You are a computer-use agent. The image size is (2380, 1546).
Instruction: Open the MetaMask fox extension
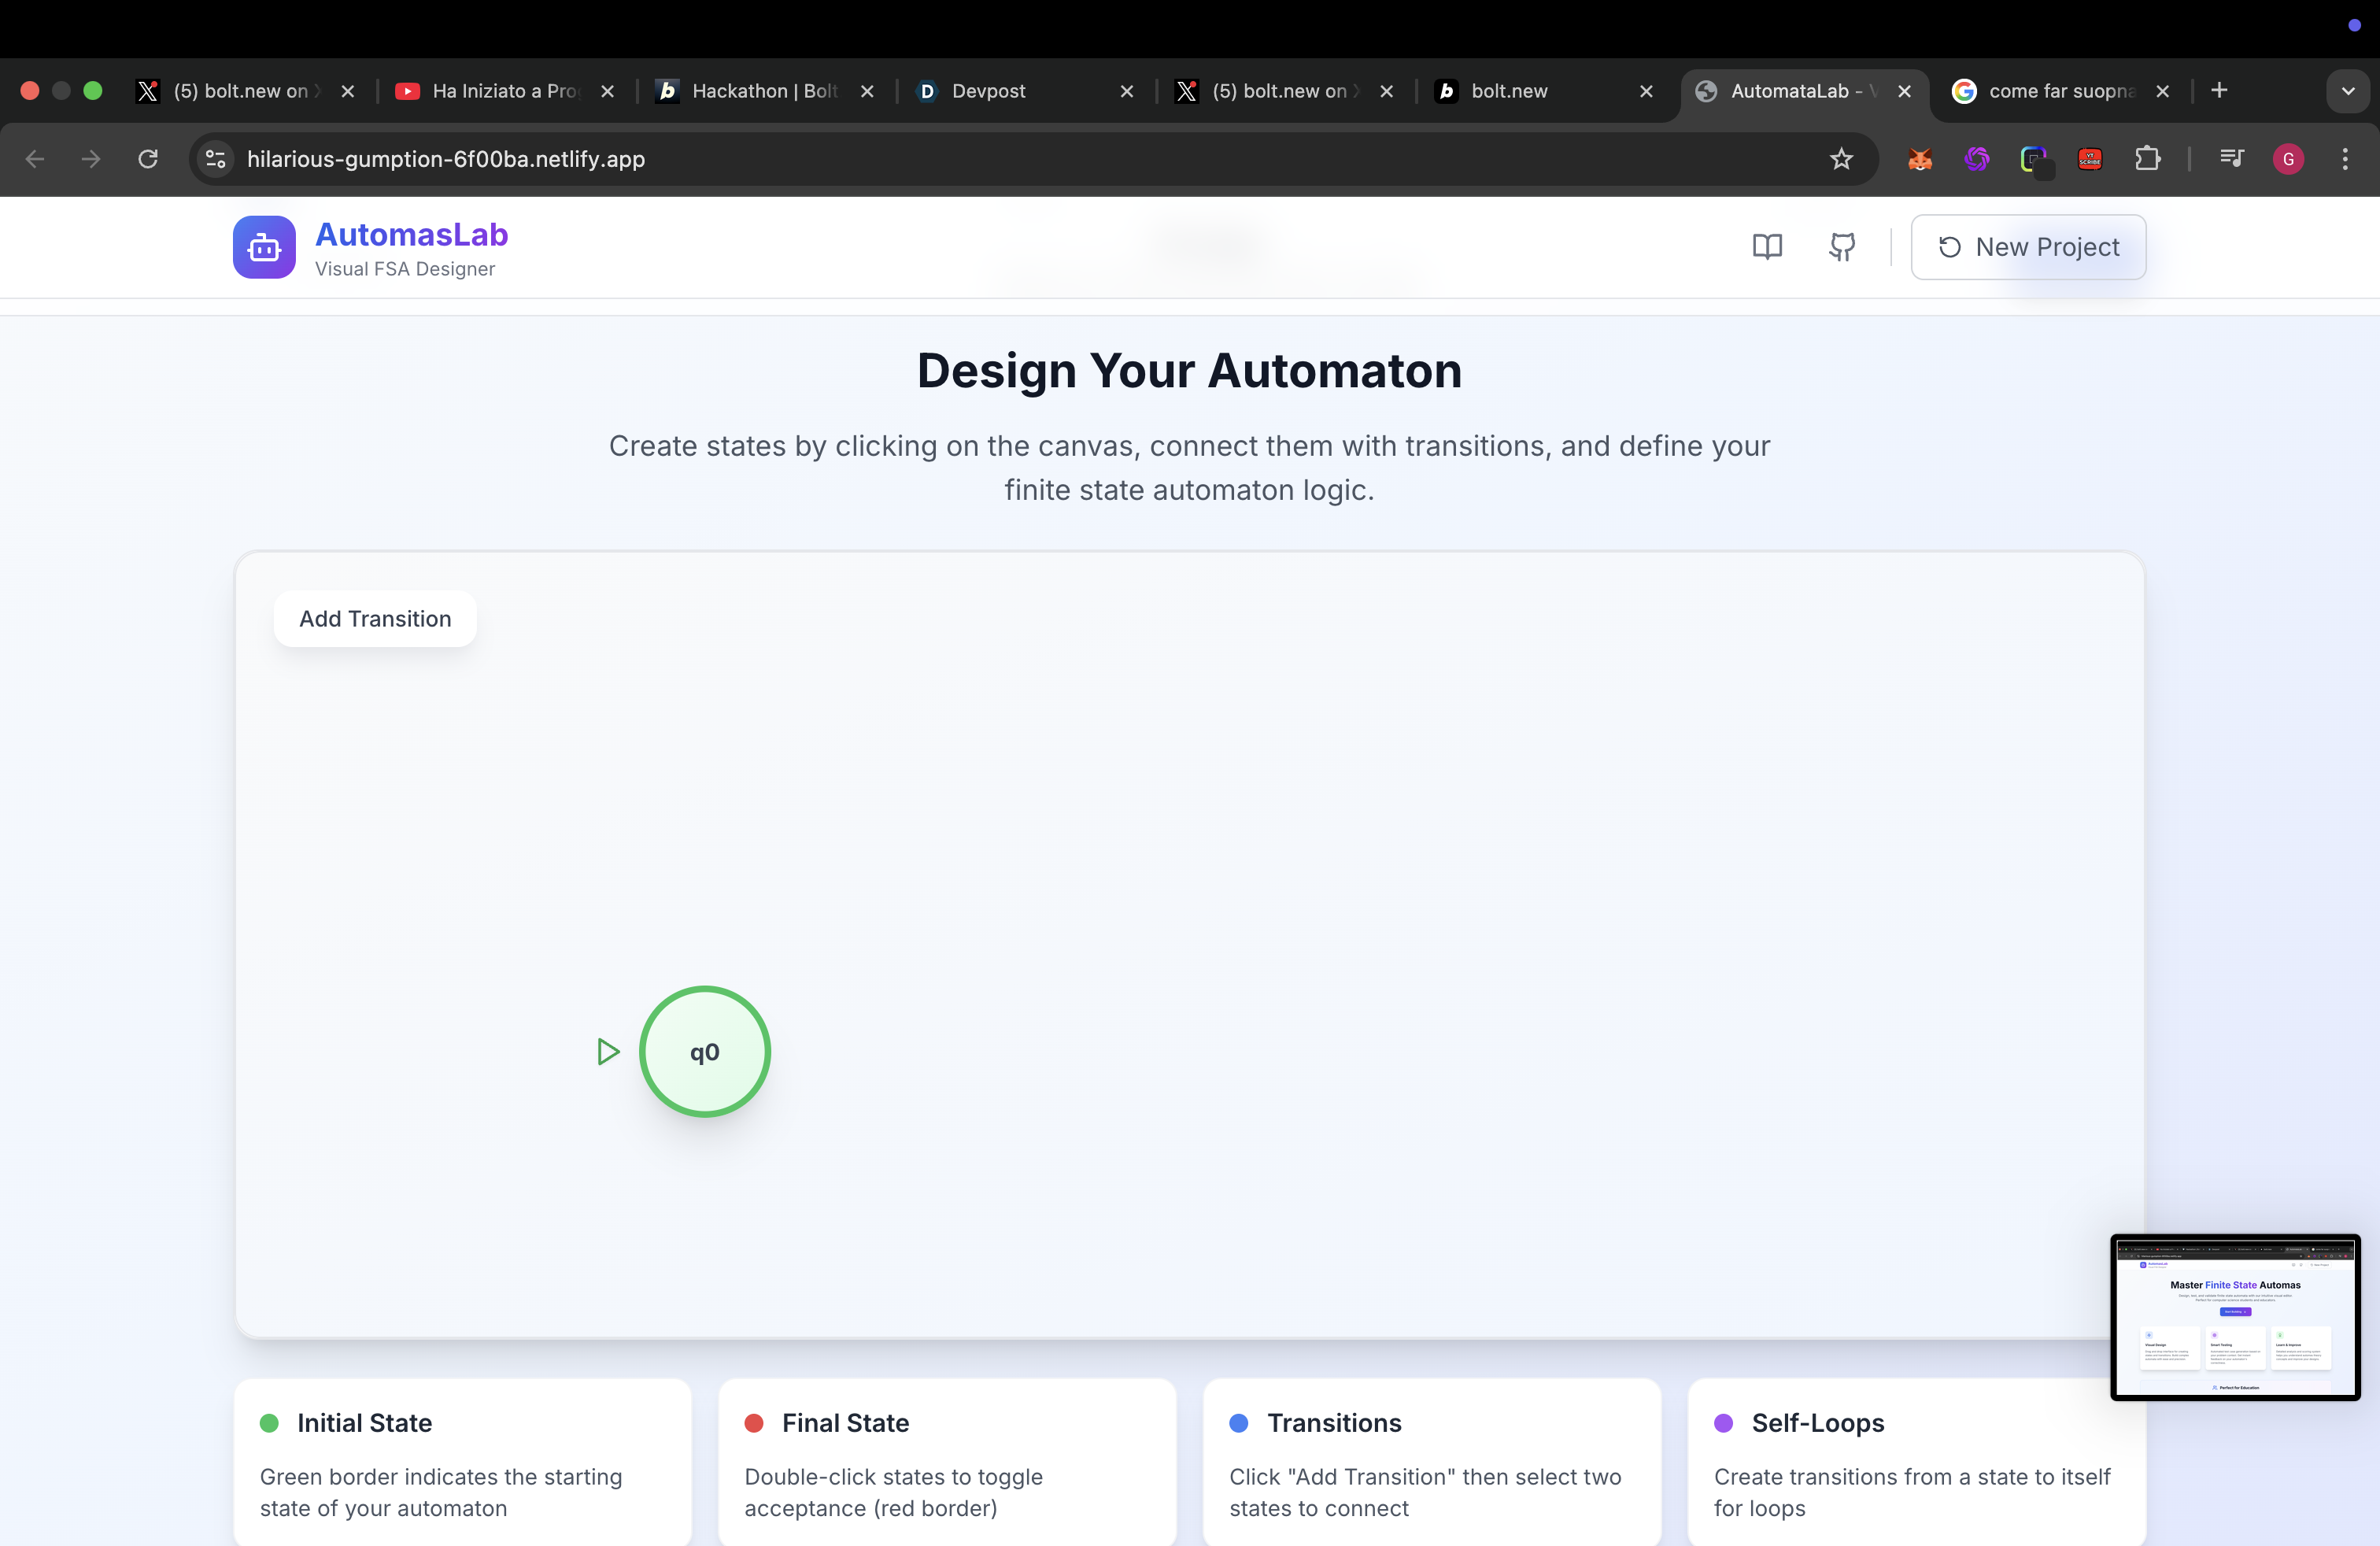[1919, 159]
